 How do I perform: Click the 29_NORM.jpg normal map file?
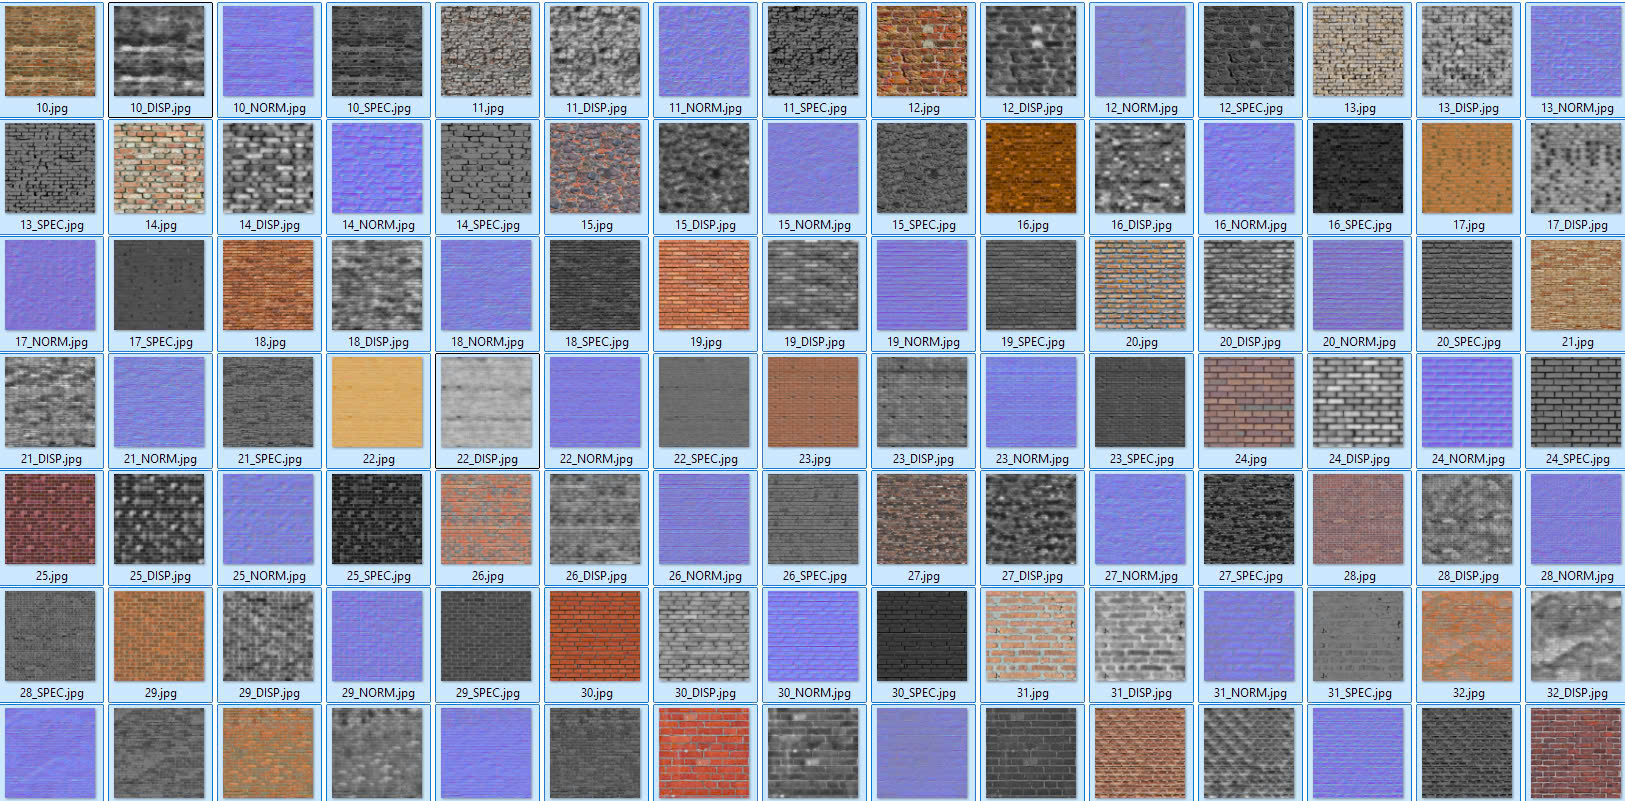coord(378,637)
